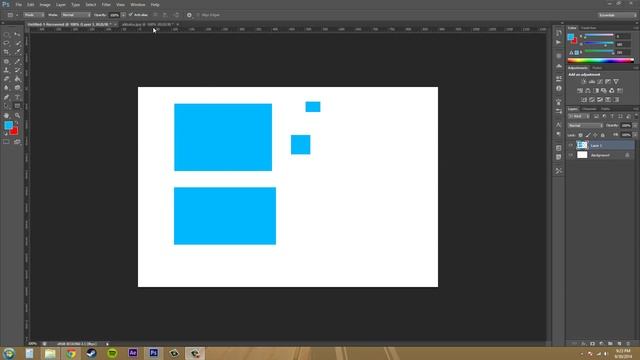Select the Spot Healing Brush tool
The width and height of the screenshot is (640, 360).
pyautogui.click(x=6, y=61)
